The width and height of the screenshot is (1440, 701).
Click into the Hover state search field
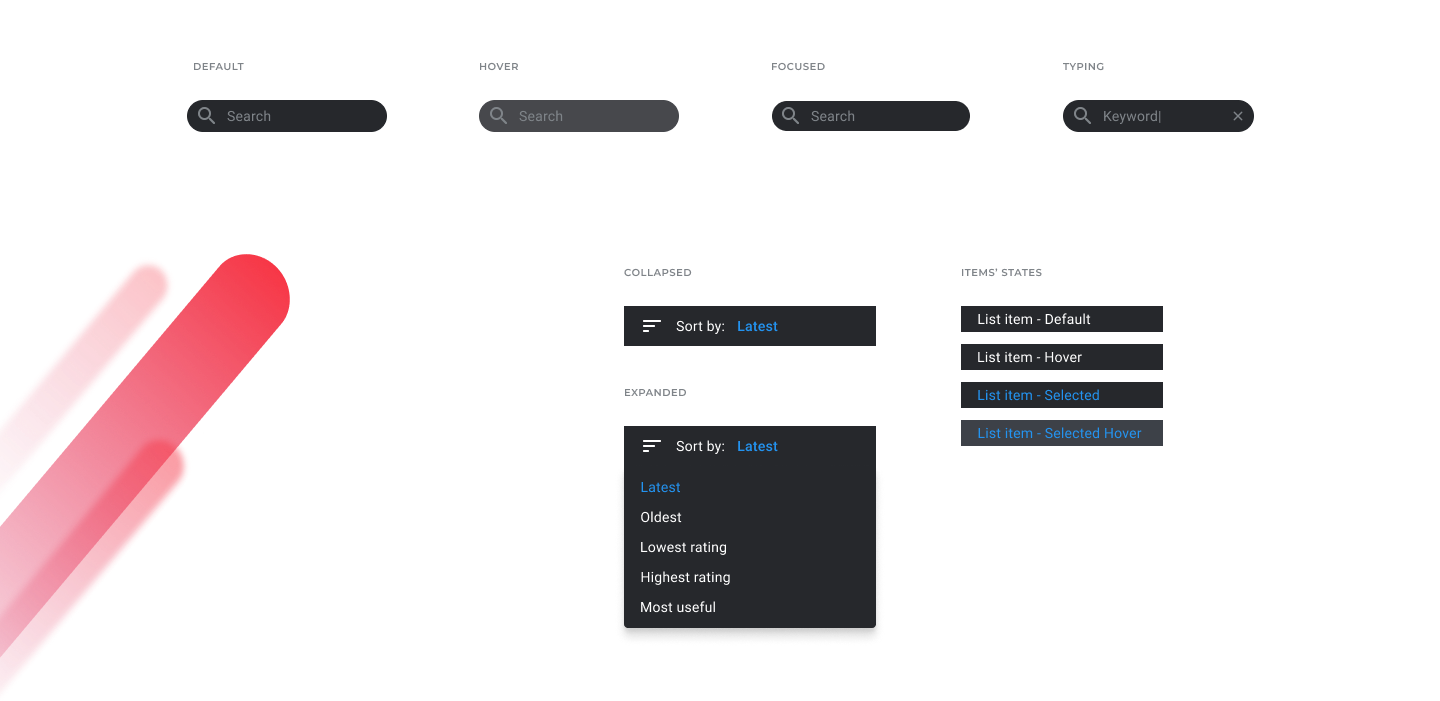coord(579,116)
